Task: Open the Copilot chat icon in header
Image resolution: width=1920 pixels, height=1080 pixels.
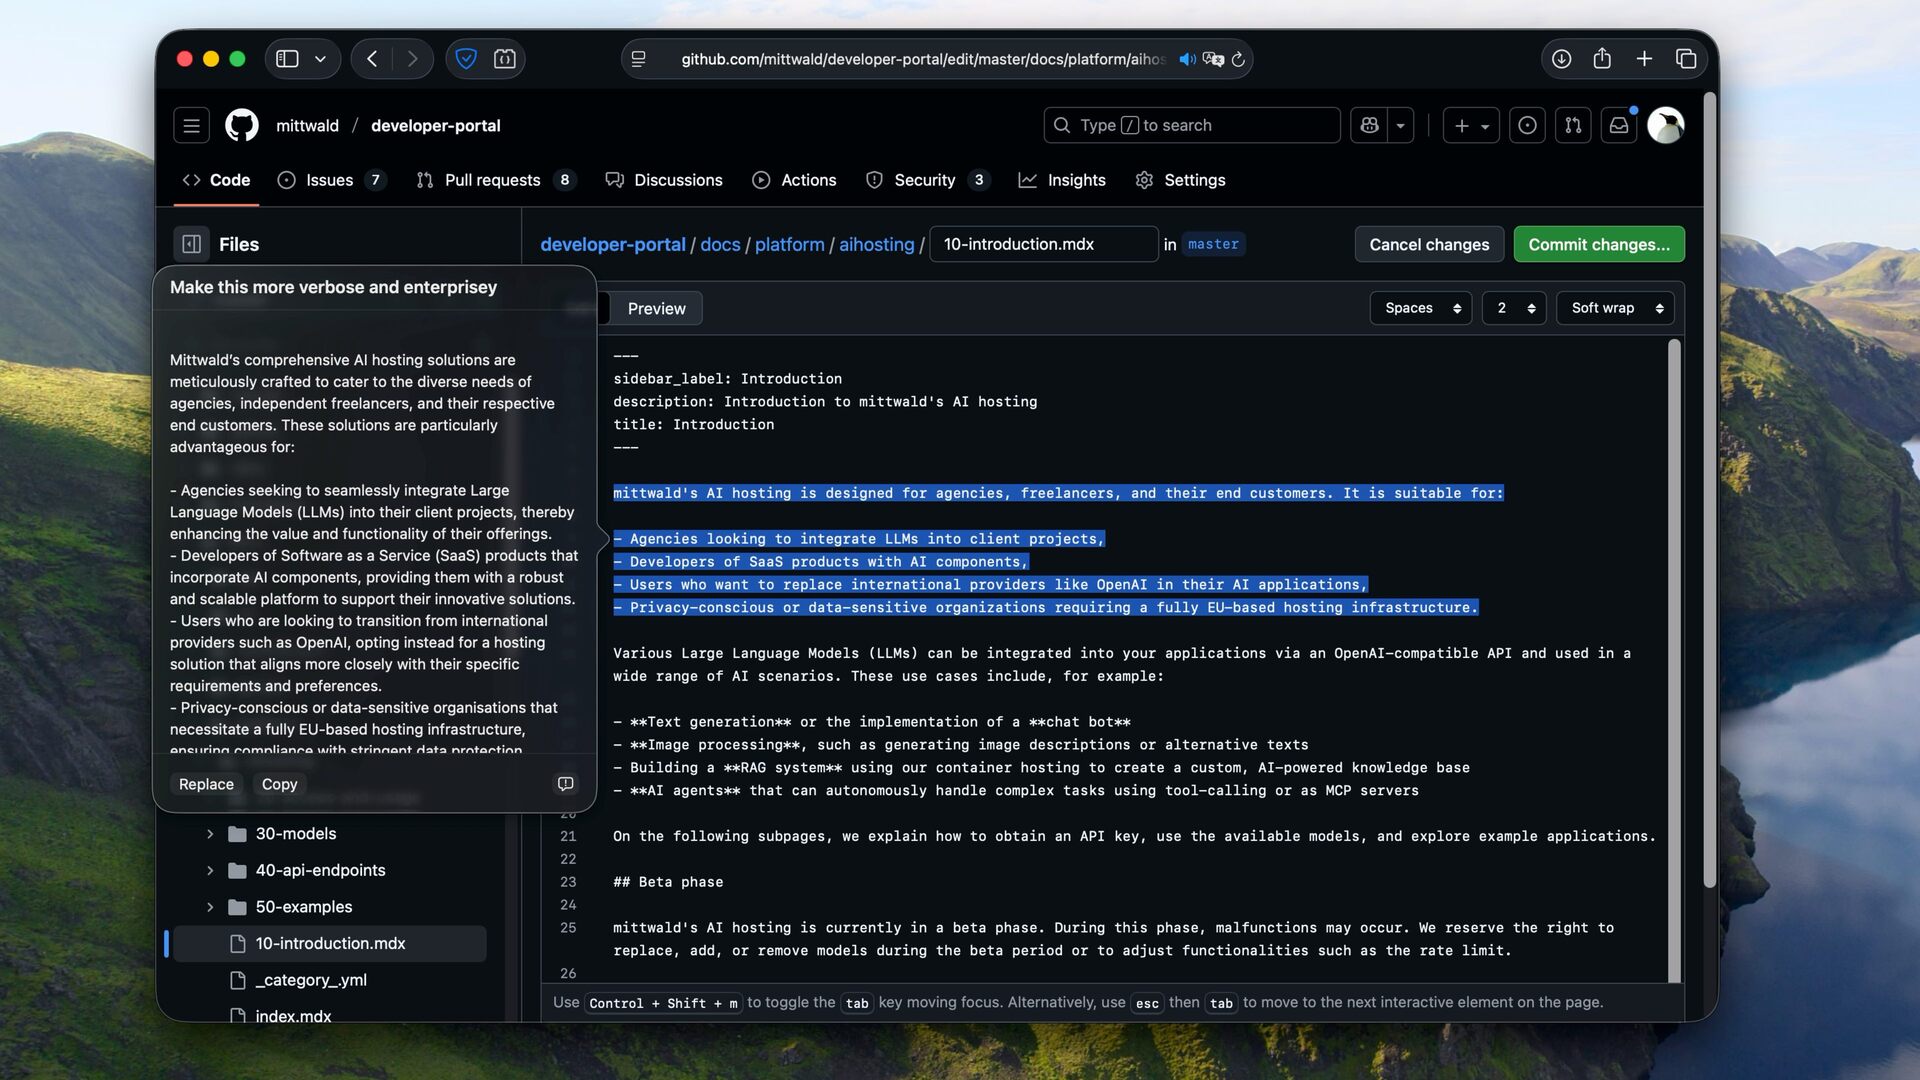Action: click(1369, 125)
